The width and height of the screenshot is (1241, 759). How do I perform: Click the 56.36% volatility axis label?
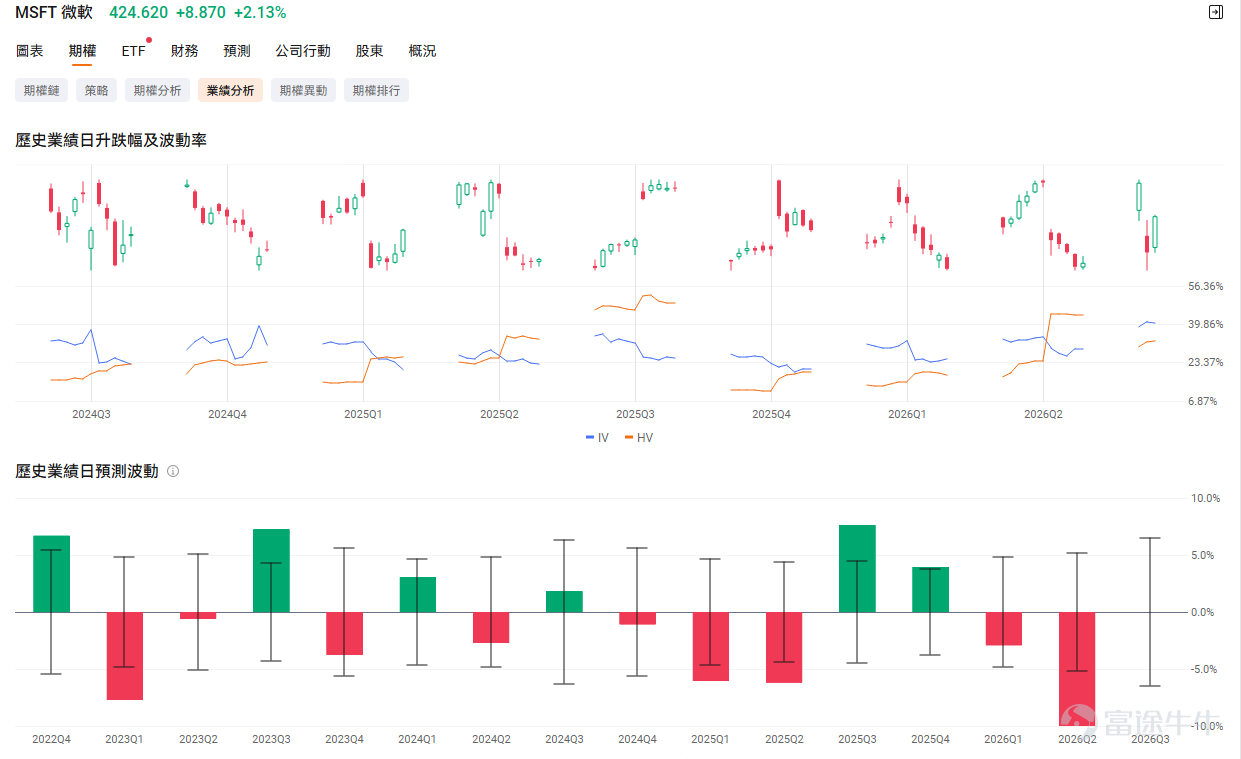1205,286
